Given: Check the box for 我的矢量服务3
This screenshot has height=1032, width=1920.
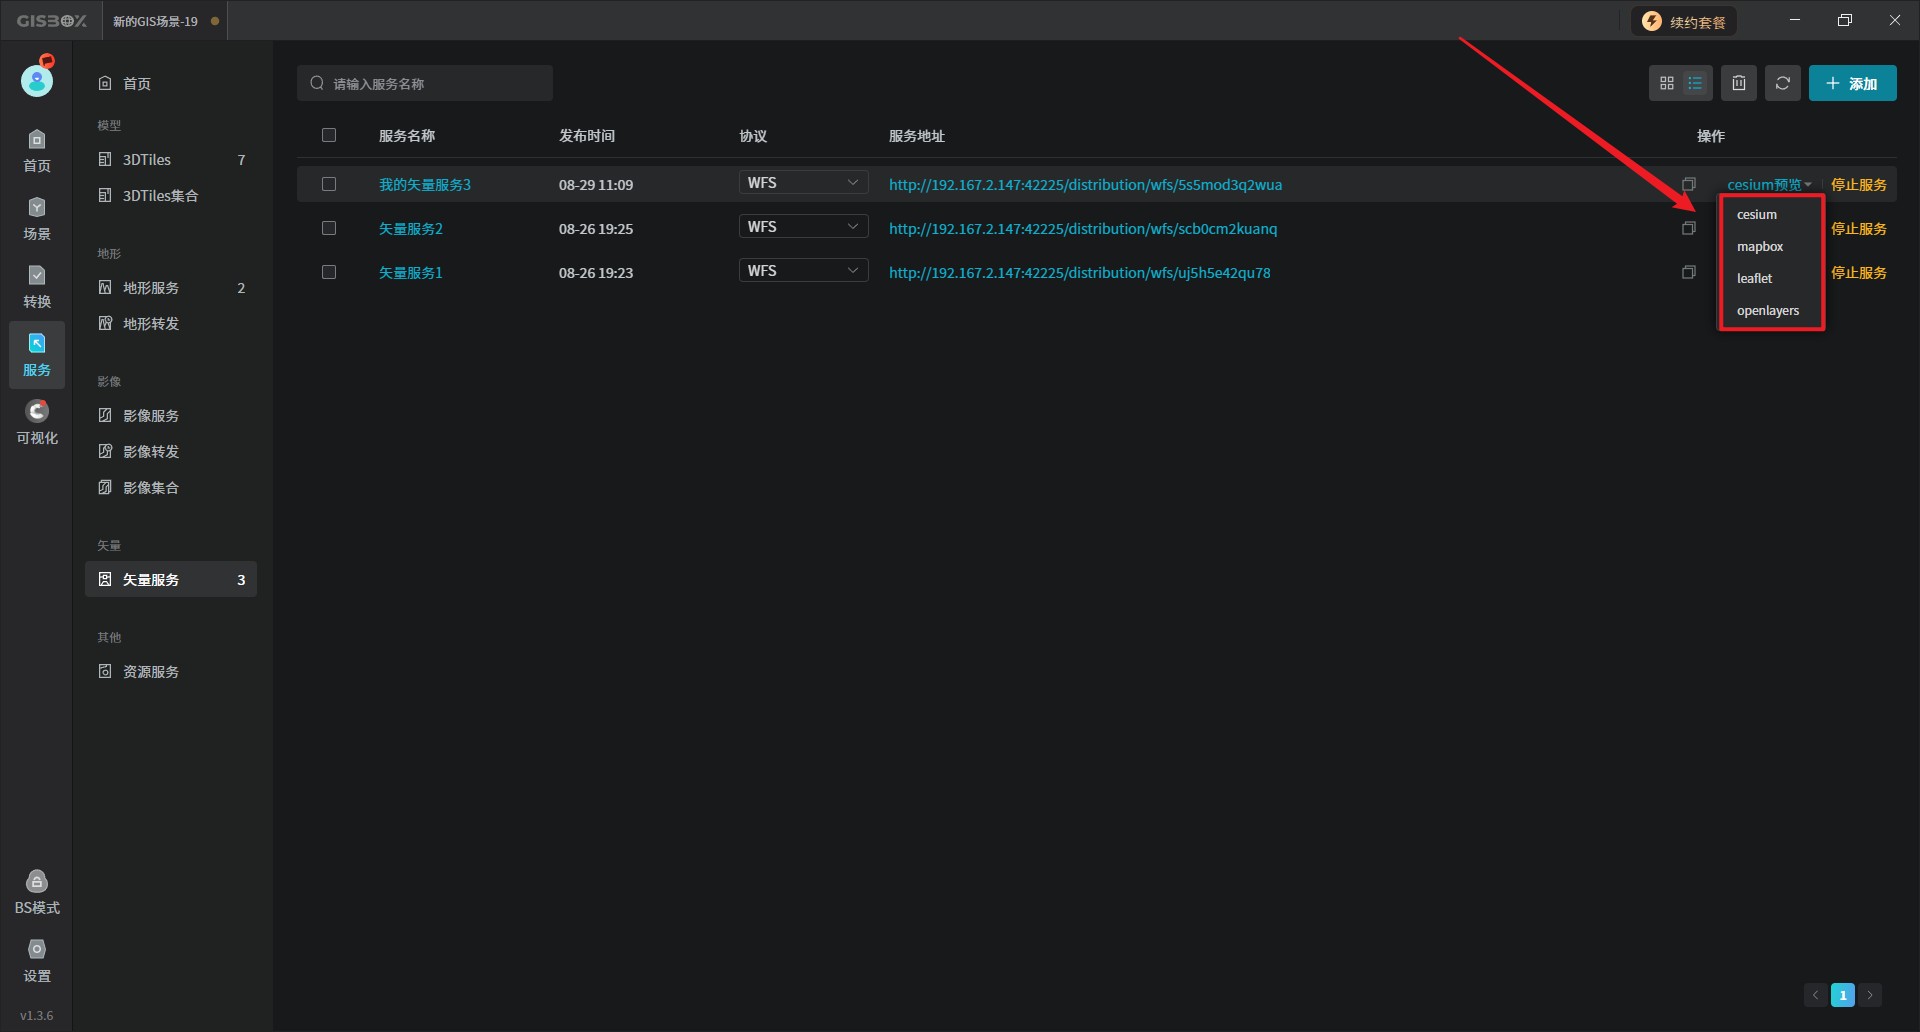Looking at the screenshot, I should (329, 184).
